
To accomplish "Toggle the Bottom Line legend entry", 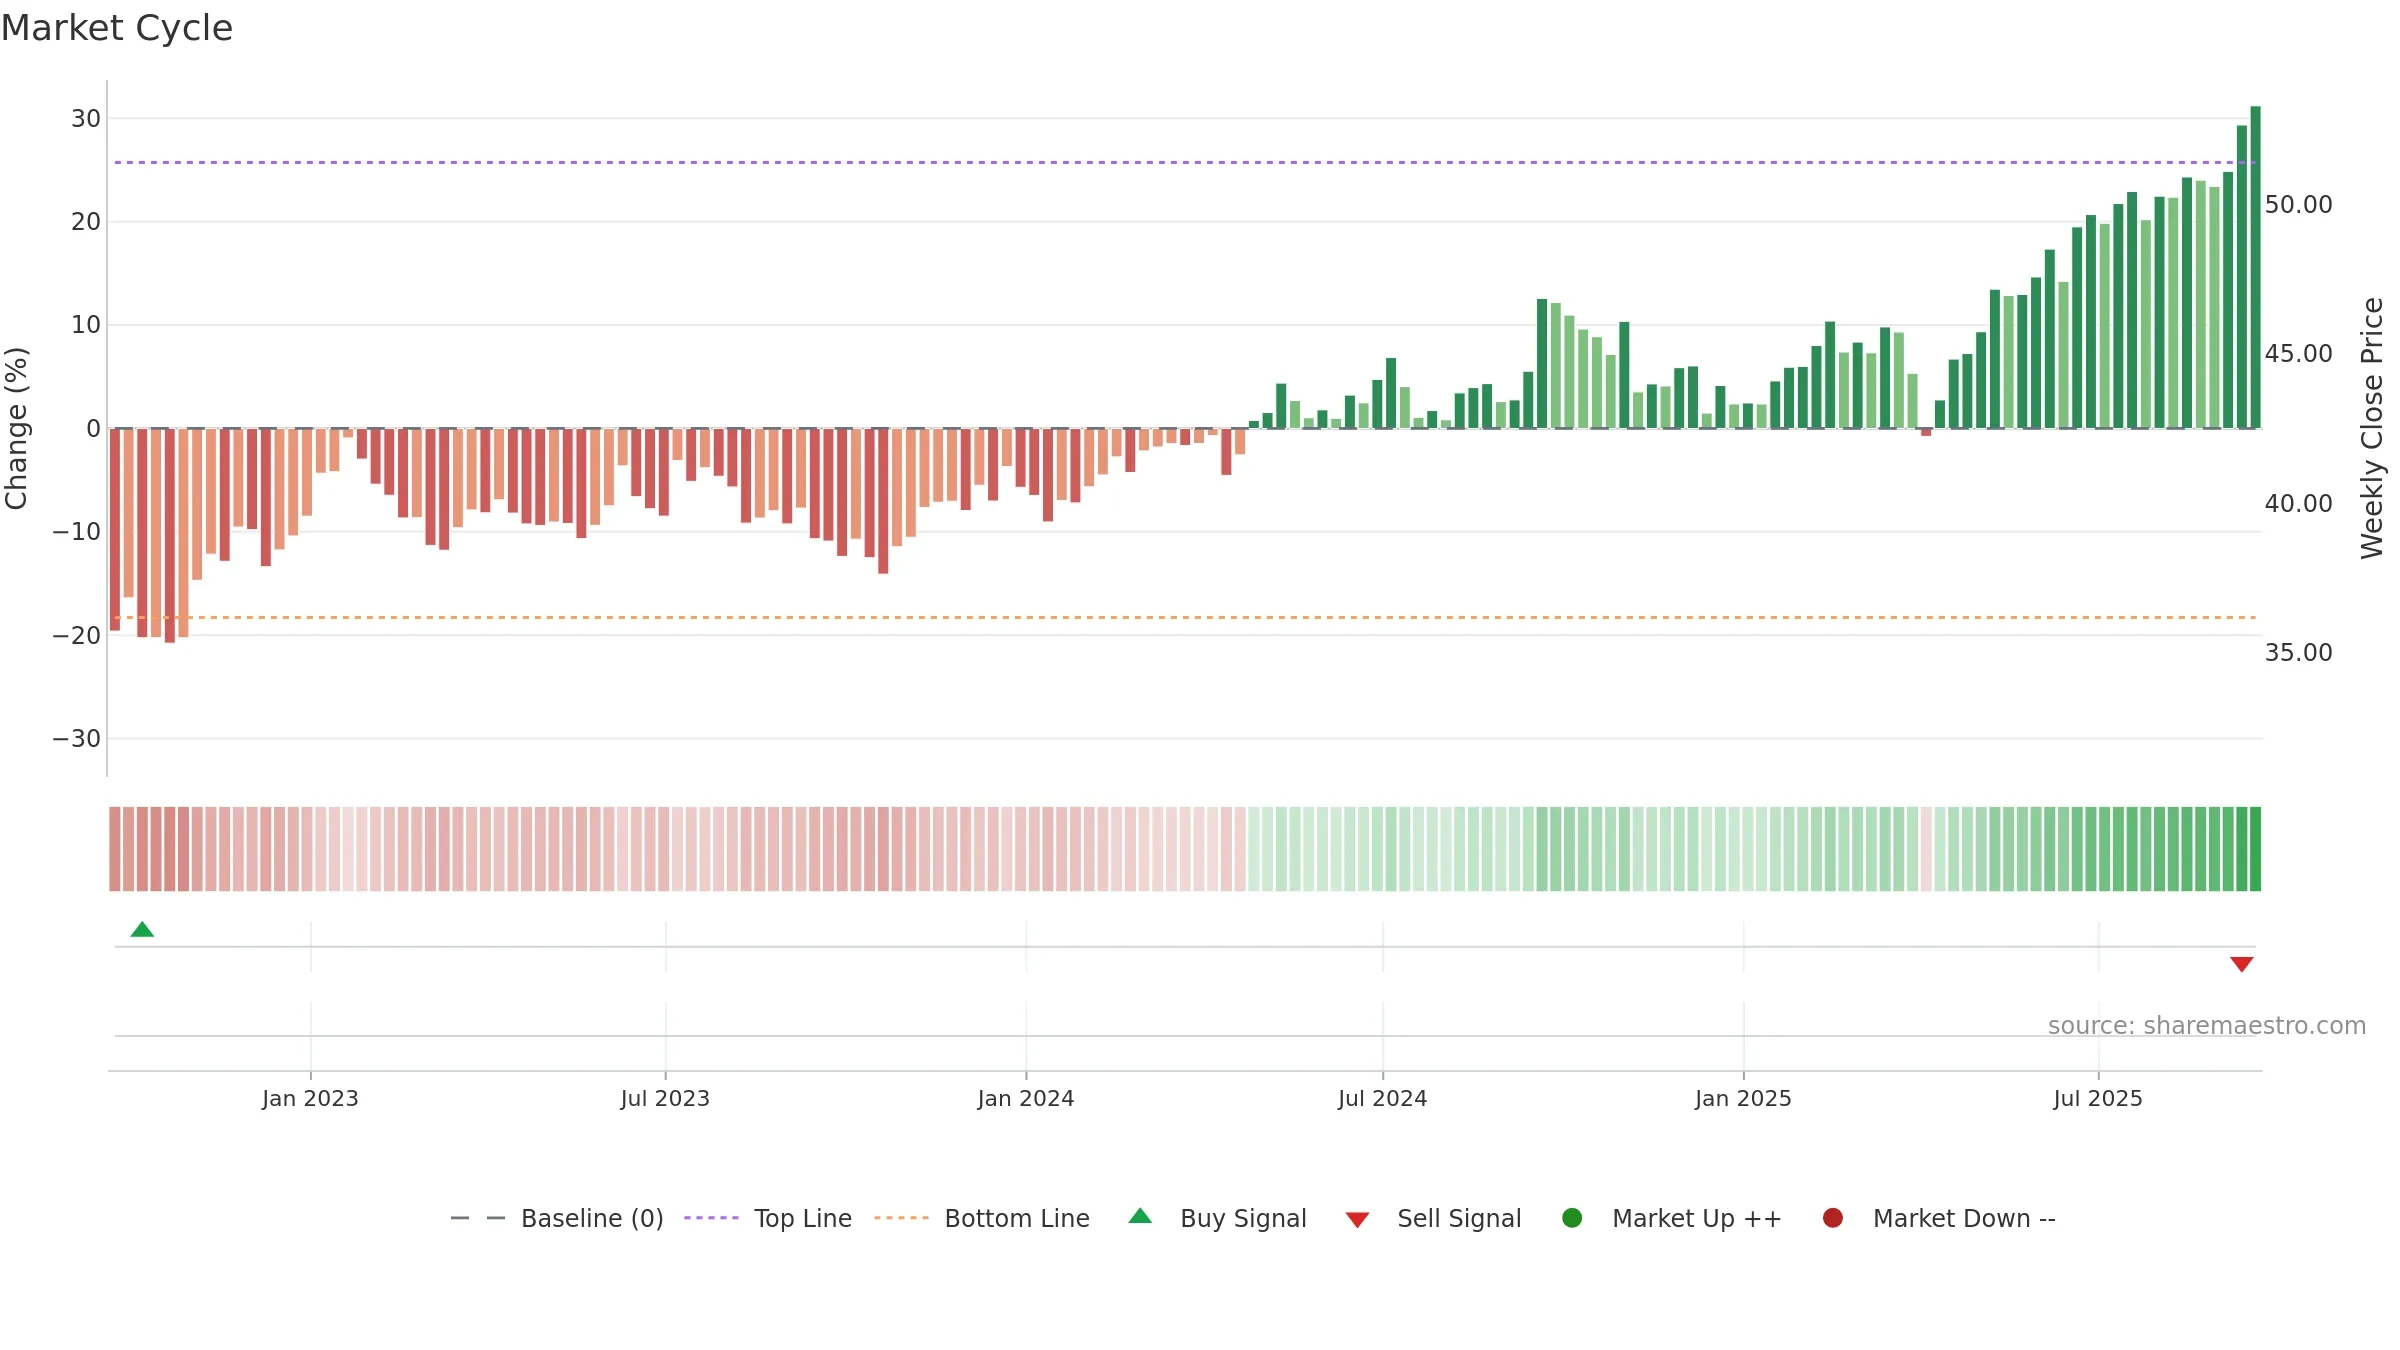I will (982, 1218).
